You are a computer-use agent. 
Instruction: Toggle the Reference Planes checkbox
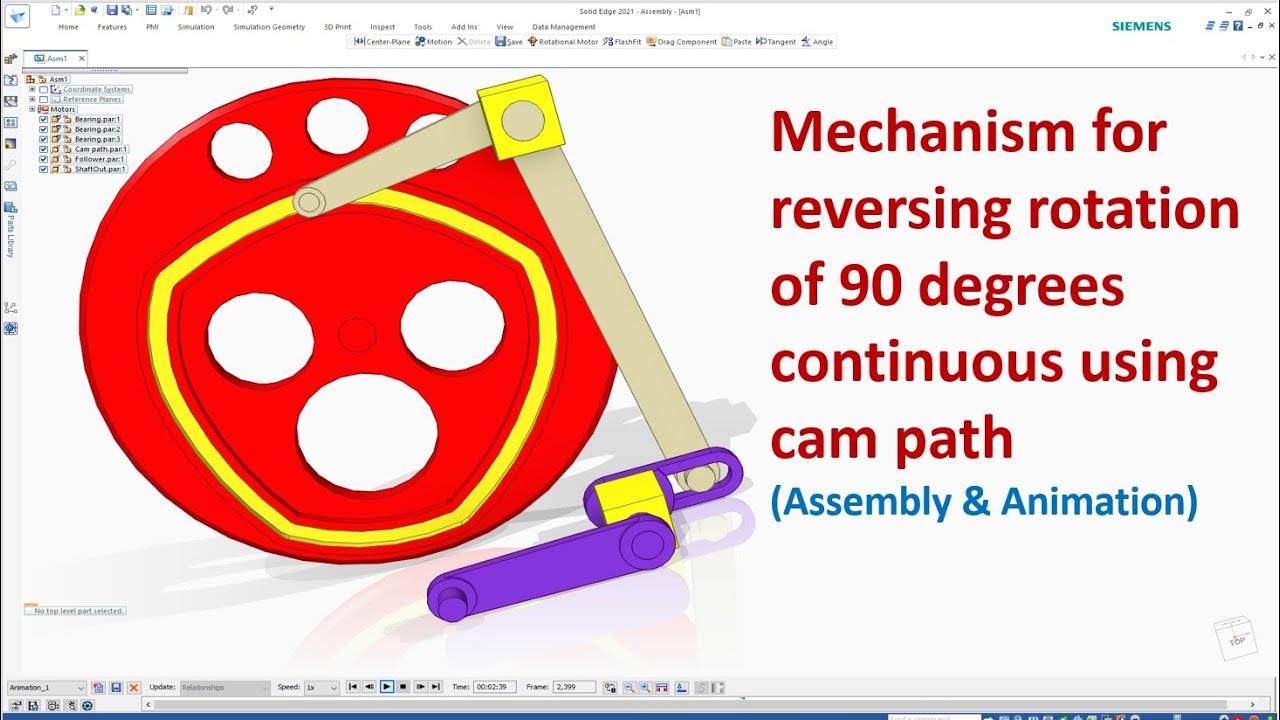[44, 99]
